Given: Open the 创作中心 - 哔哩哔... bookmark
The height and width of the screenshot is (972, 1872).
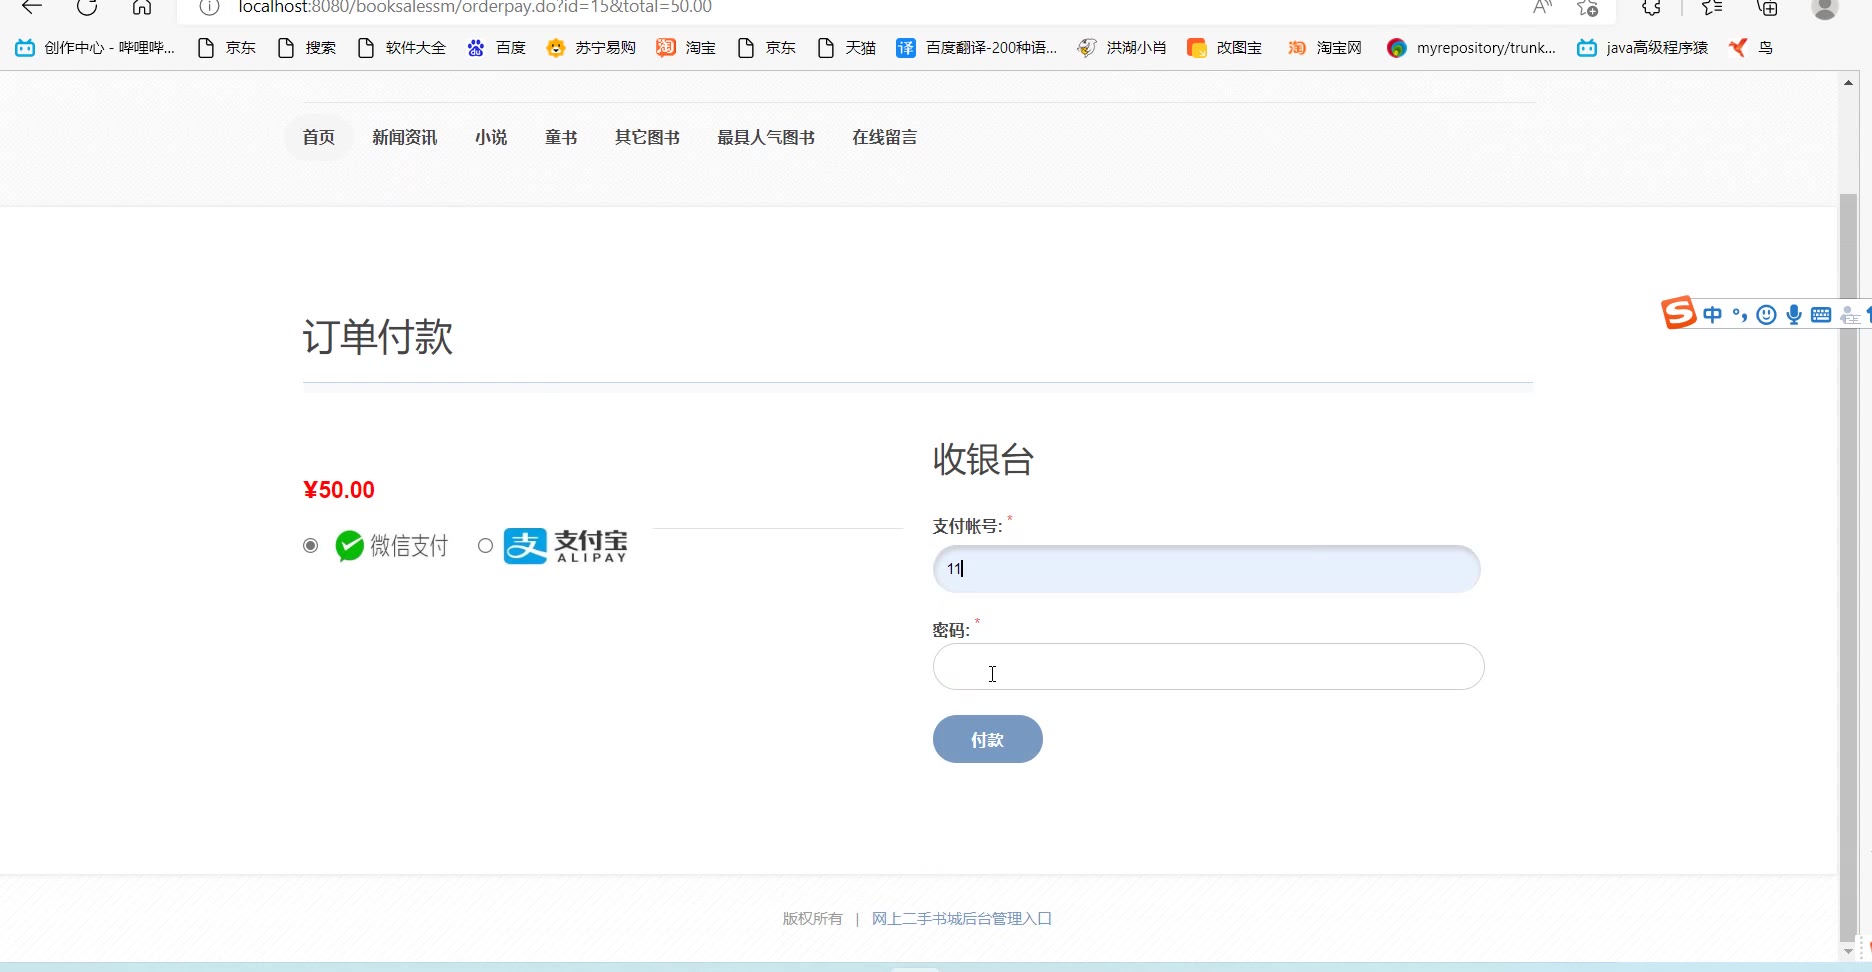Looking at the screenshot, I should (95, 48).
